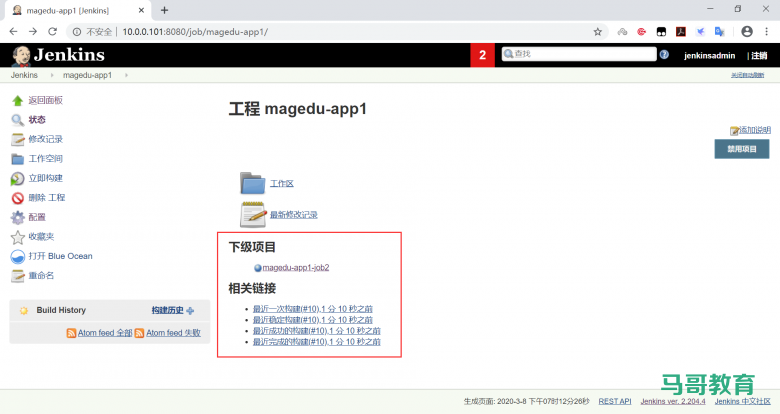Viewport: 780px width, 414px height.
Task: Click the folder icon beside 工作空间
Action: (17, 159)
